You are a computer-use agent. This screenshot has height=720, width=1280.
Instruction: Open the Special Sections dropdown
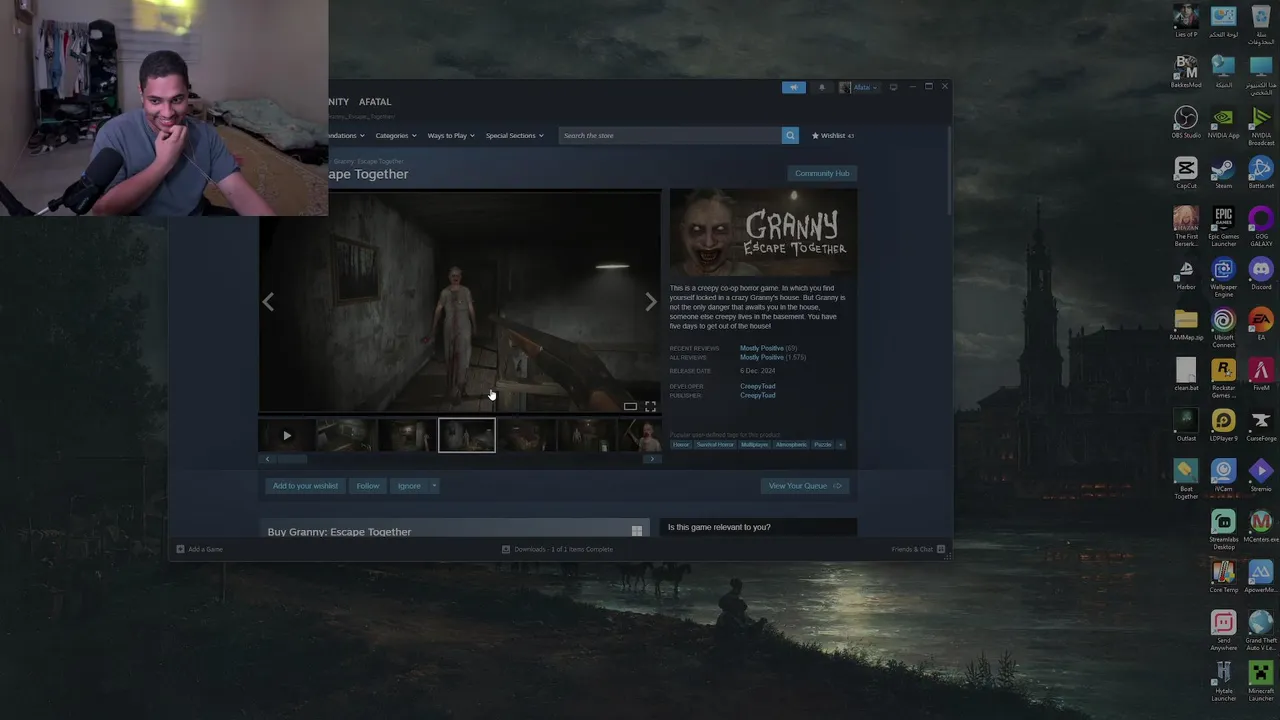coord(514,135)
